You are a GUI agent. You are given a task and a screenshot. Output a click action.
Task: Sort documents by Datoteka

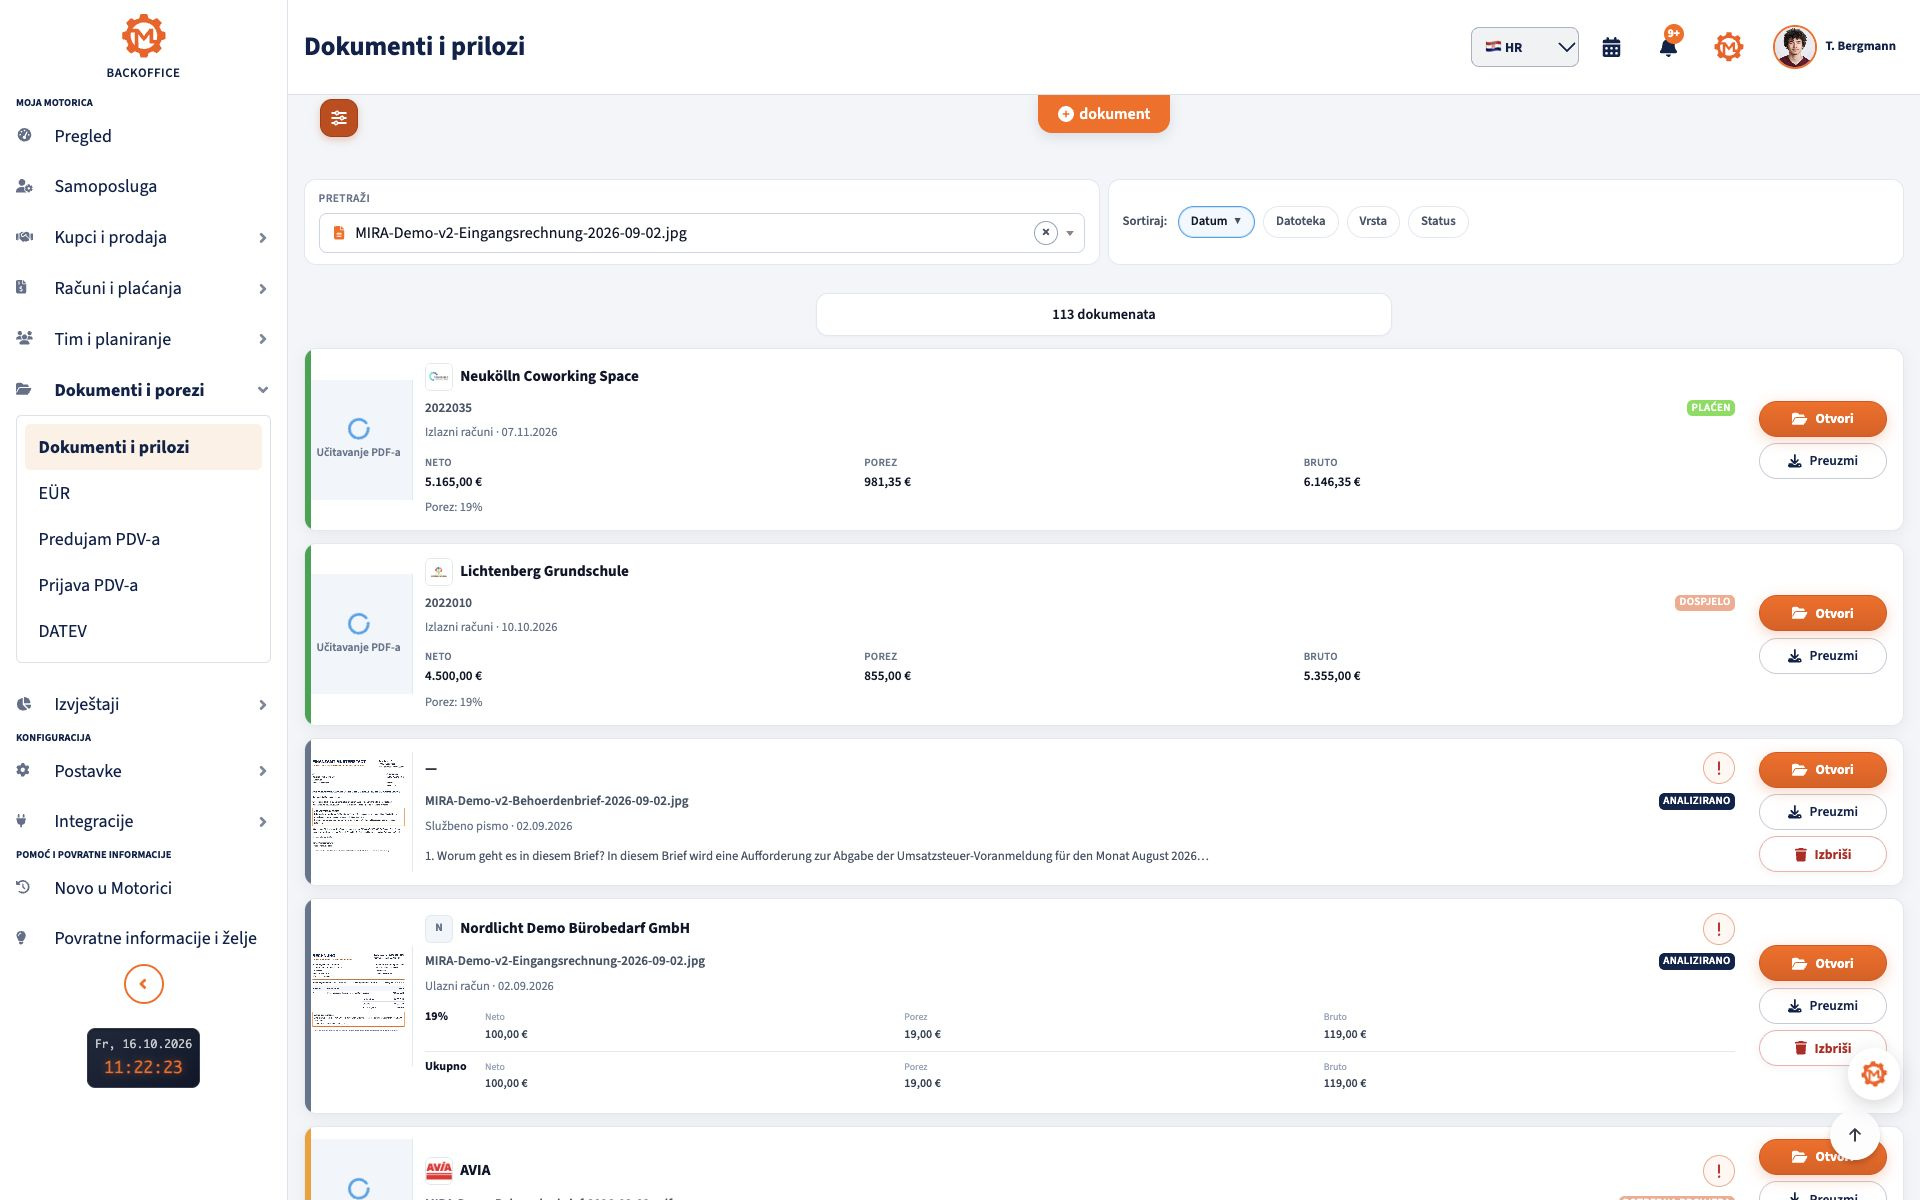coord(1300,221)
